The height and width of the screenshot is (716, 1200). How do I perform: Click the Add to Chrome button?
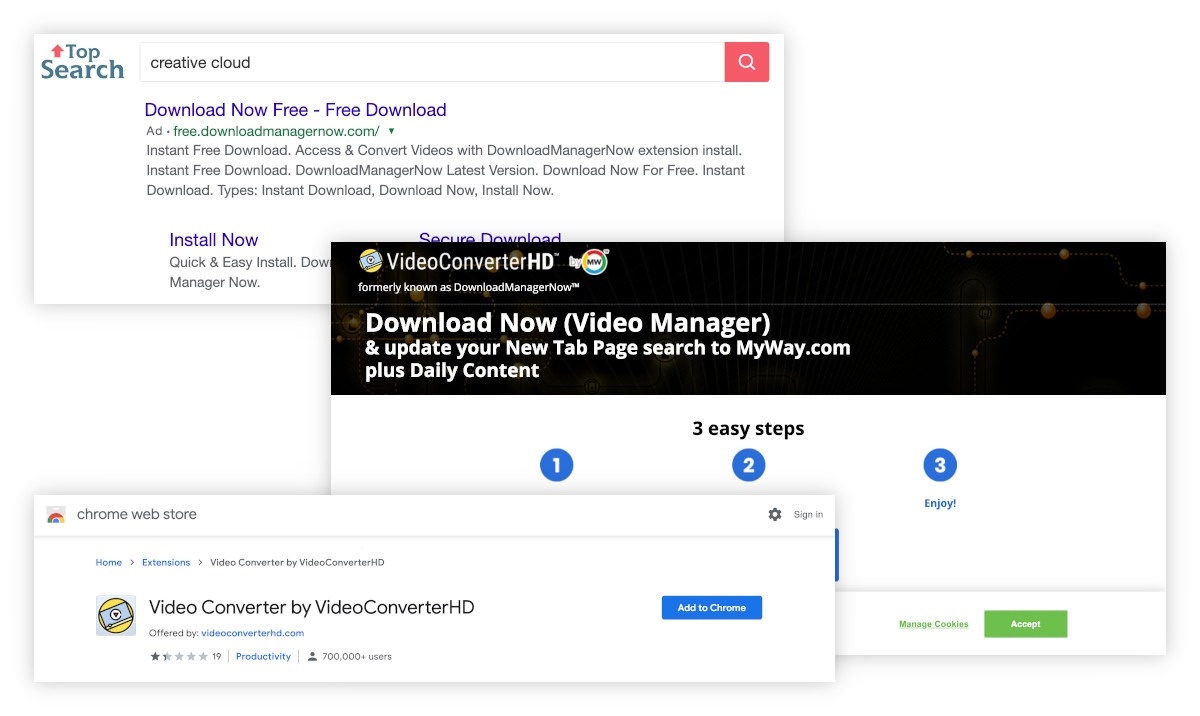(711, 607)
